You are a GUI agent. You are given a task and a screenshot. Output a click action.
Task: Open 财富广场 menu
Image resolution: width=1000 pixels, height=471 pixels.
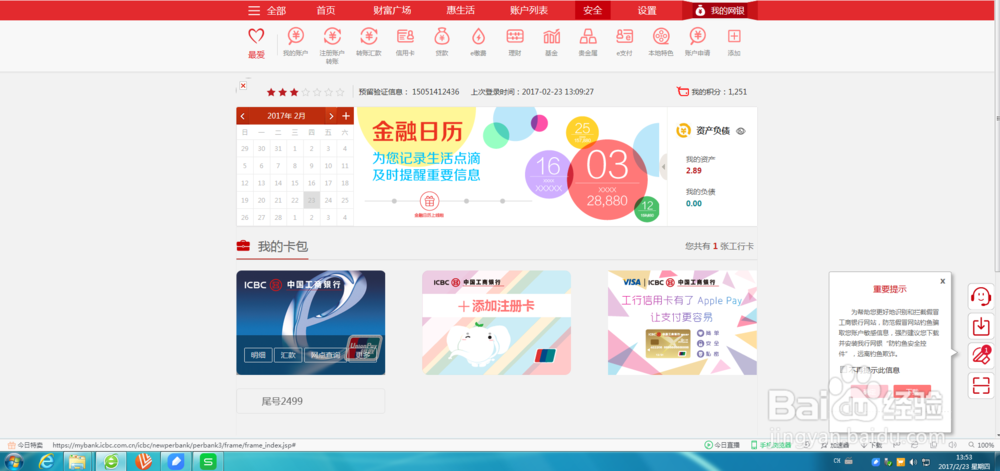392,10
